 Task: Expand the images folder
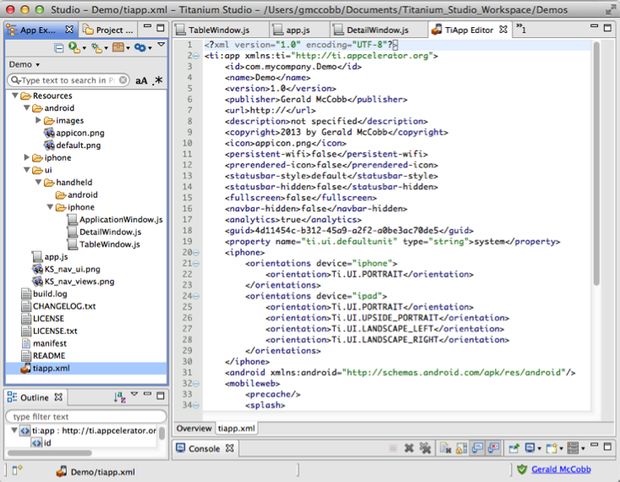[38, 120]
